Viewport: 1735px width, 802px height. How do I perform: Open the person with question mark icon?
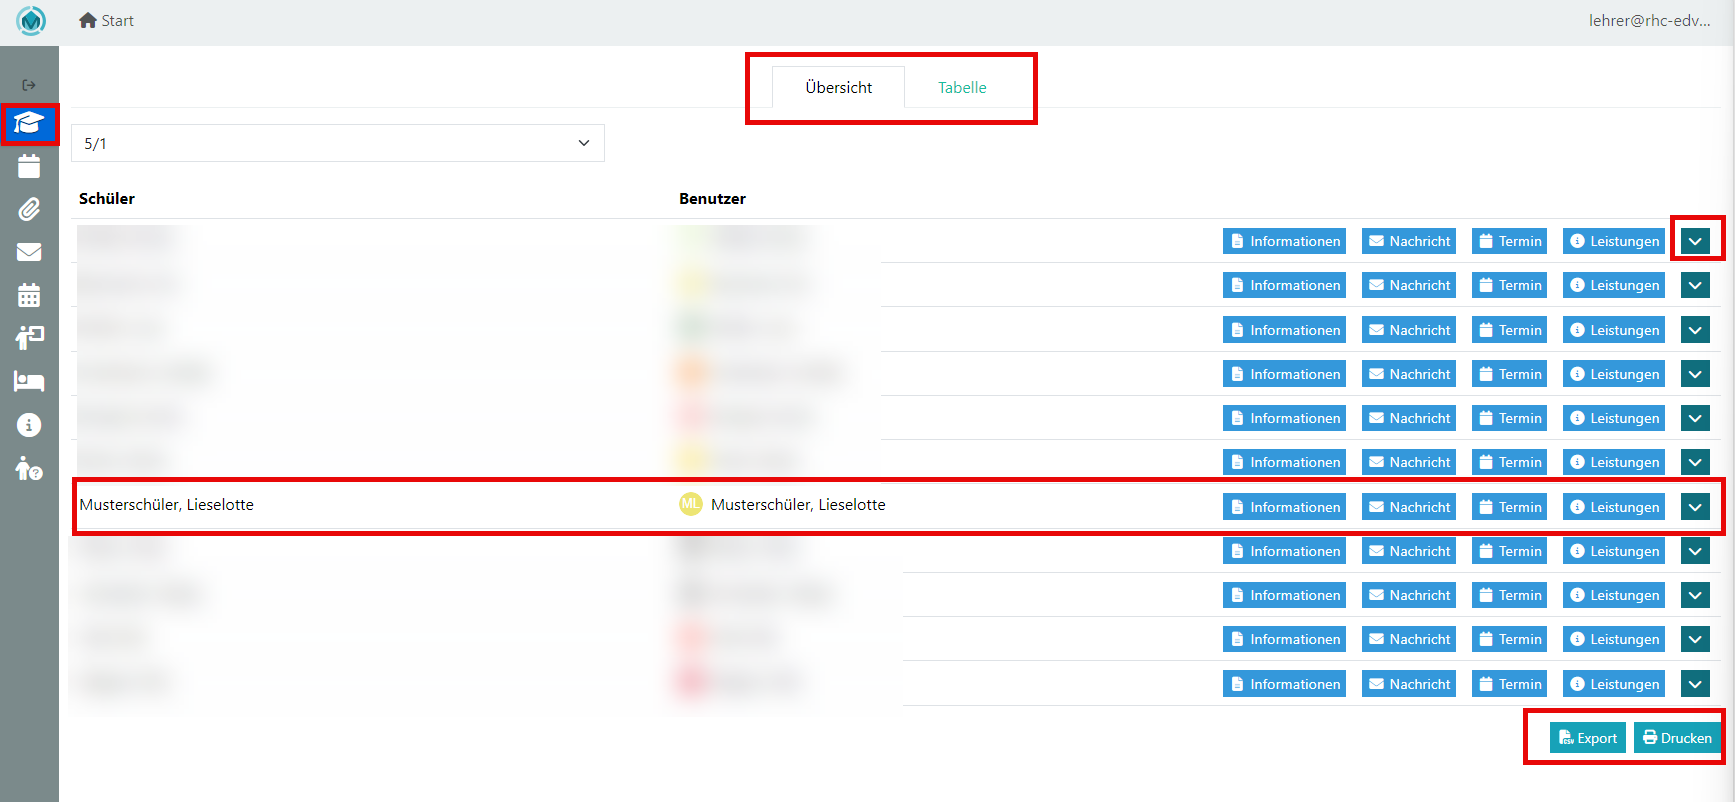(x=29, y=468)
